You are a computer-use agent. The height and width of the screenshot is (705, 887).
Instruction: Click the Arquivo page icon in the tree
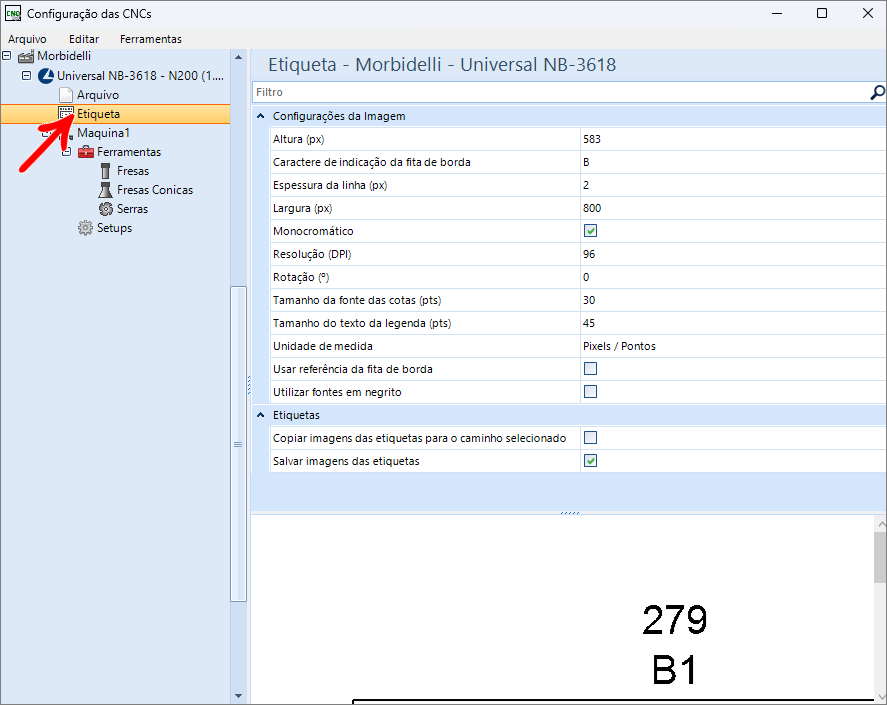click(66, 94)
